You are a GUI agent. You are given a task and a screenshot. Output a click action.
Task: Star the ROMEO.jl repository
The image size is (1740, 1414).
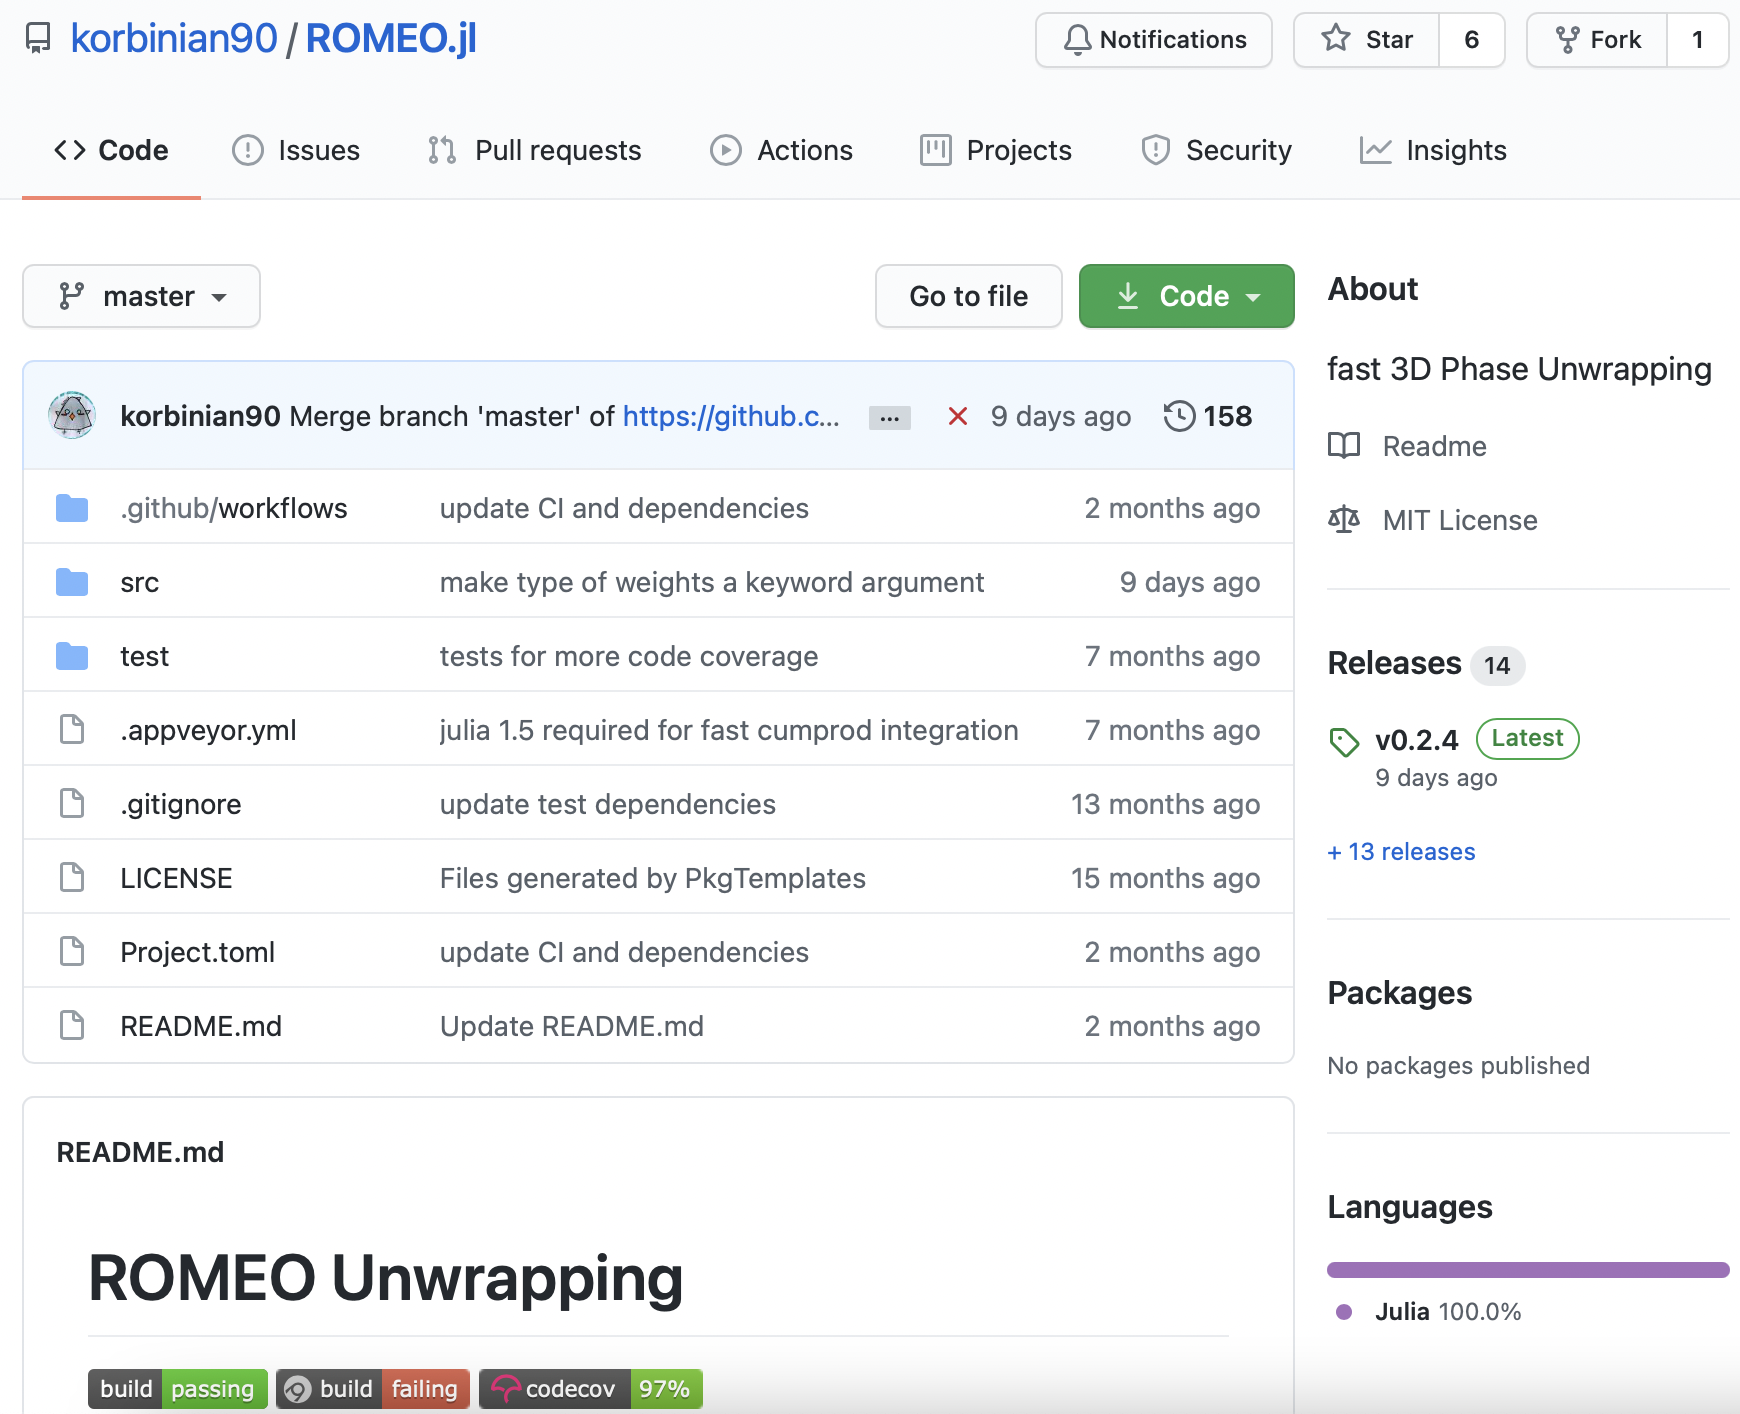click(x=1367, y=40)
